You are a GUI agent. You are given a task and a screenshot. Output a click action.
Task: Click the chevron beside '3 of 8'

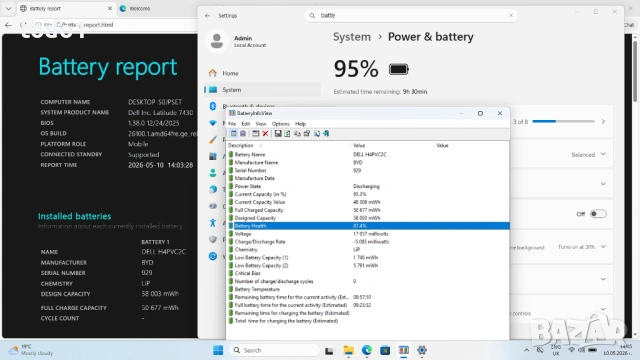coord(603,122)
